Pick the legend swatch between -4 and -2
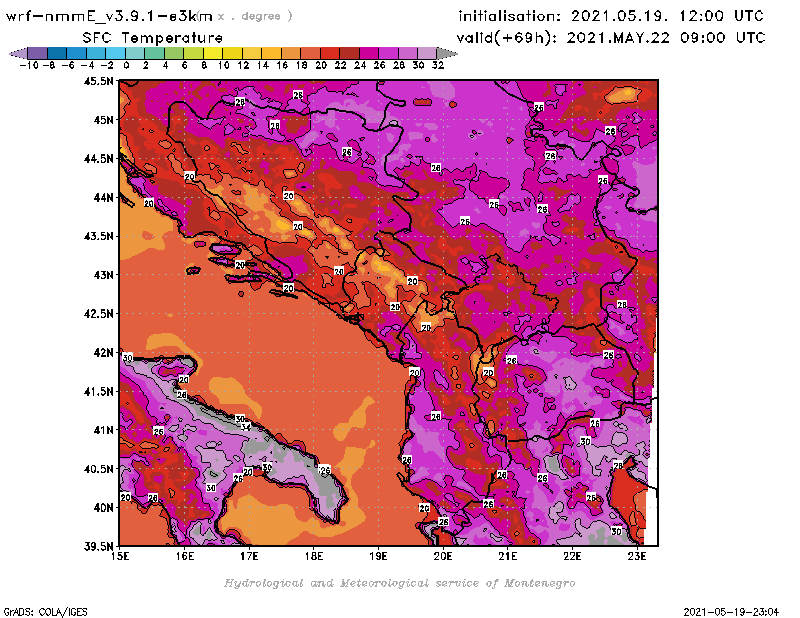Image resolution: width=800 pixels, height=618 pixels. (96, 53)
